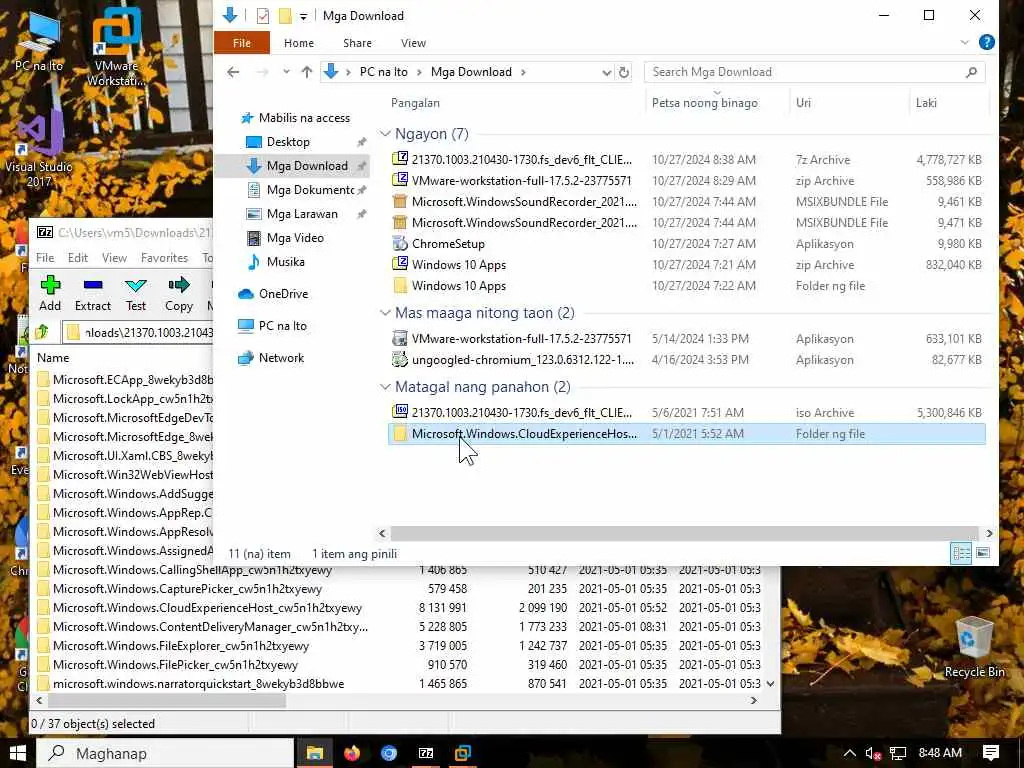The width and height of the screenshot is (1024, 768).
Task: Open 7-Zip View menu
Action: click(x=114, y=258)
